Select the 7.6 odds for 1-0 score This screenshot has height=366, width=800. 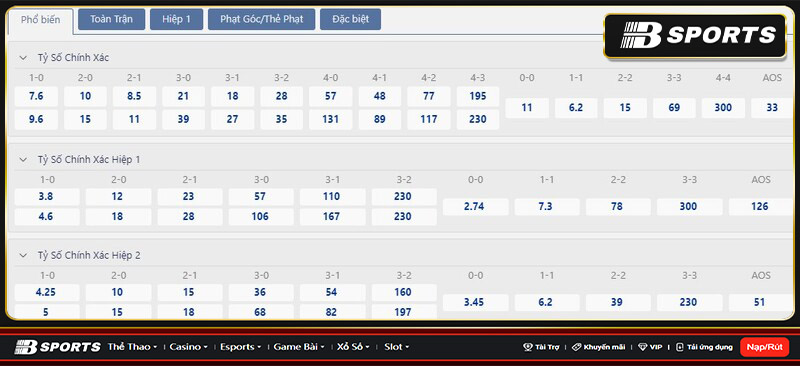36,96
